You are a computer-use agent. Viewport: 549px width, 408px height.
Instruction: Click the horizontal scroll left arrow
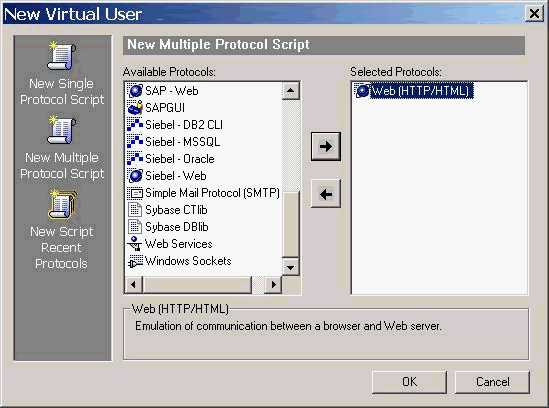point(133,284)
